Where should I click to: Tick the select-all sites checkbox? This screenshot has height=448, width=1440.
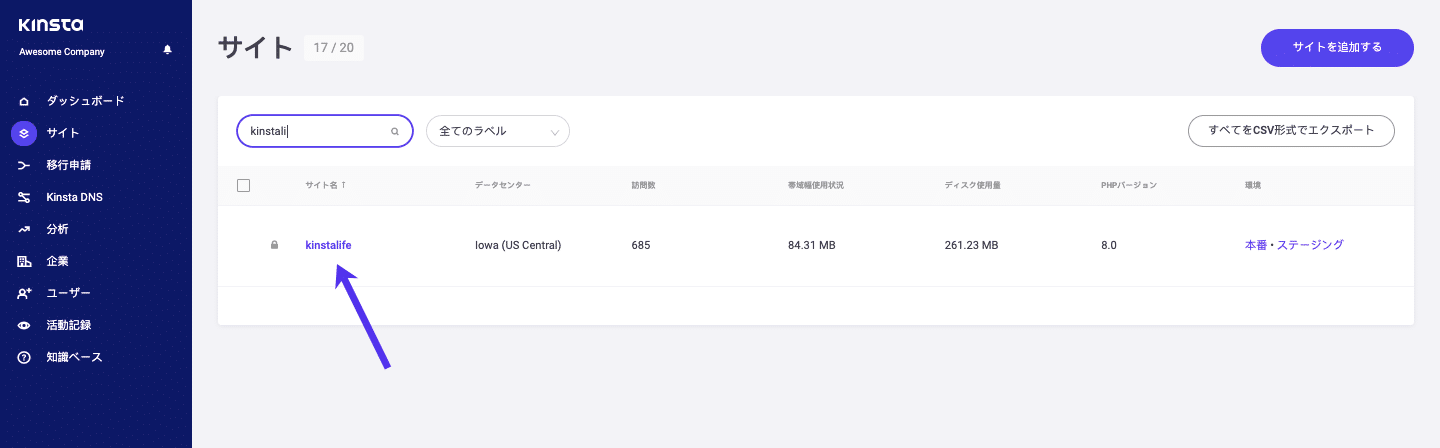pos(243,185)
